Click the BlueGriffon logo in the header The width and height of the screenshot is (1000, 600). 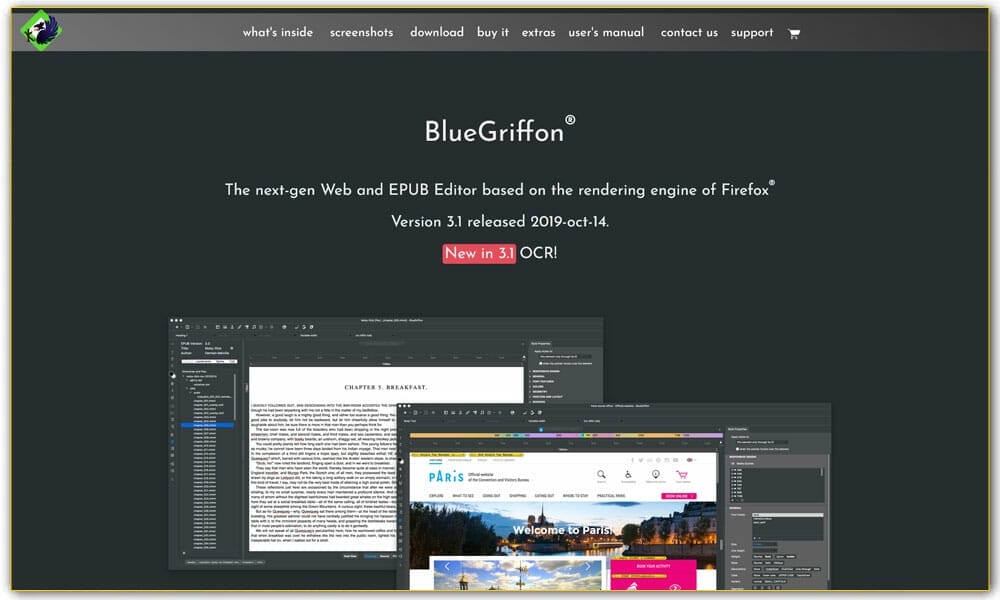40,31
